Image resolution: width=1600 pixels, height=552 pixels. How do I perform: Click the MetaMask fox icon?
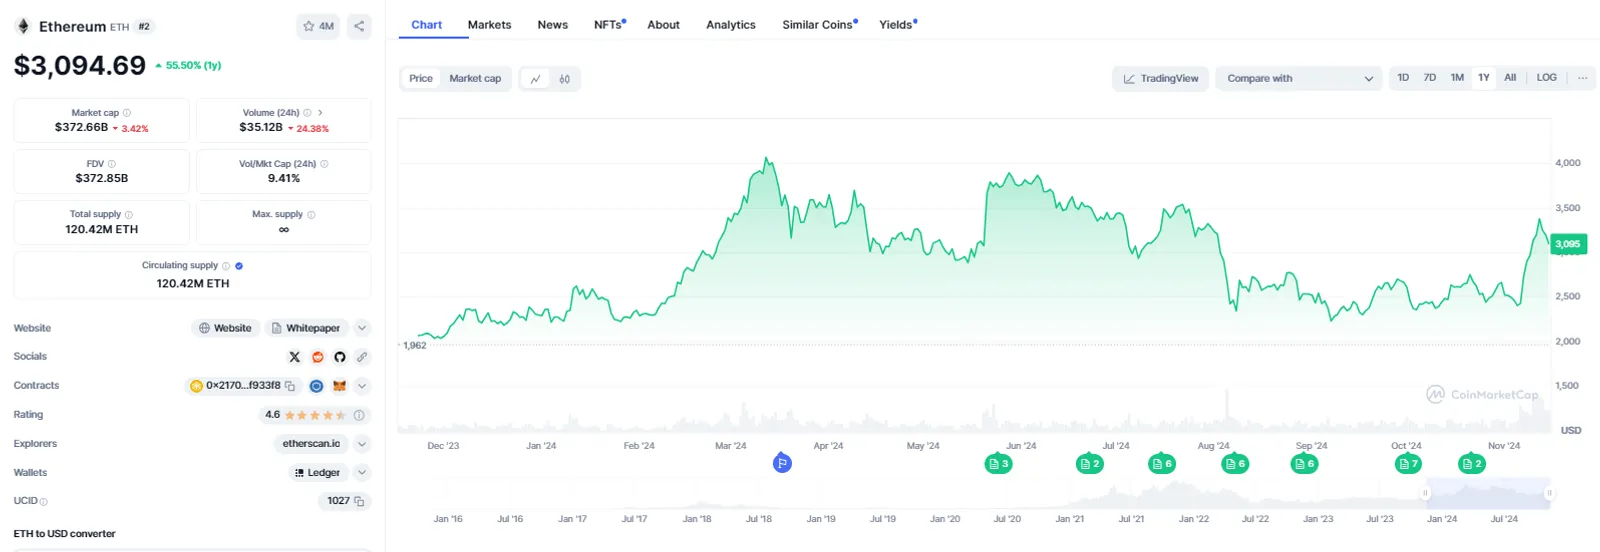pyautogui.click(x=339, y=386)
